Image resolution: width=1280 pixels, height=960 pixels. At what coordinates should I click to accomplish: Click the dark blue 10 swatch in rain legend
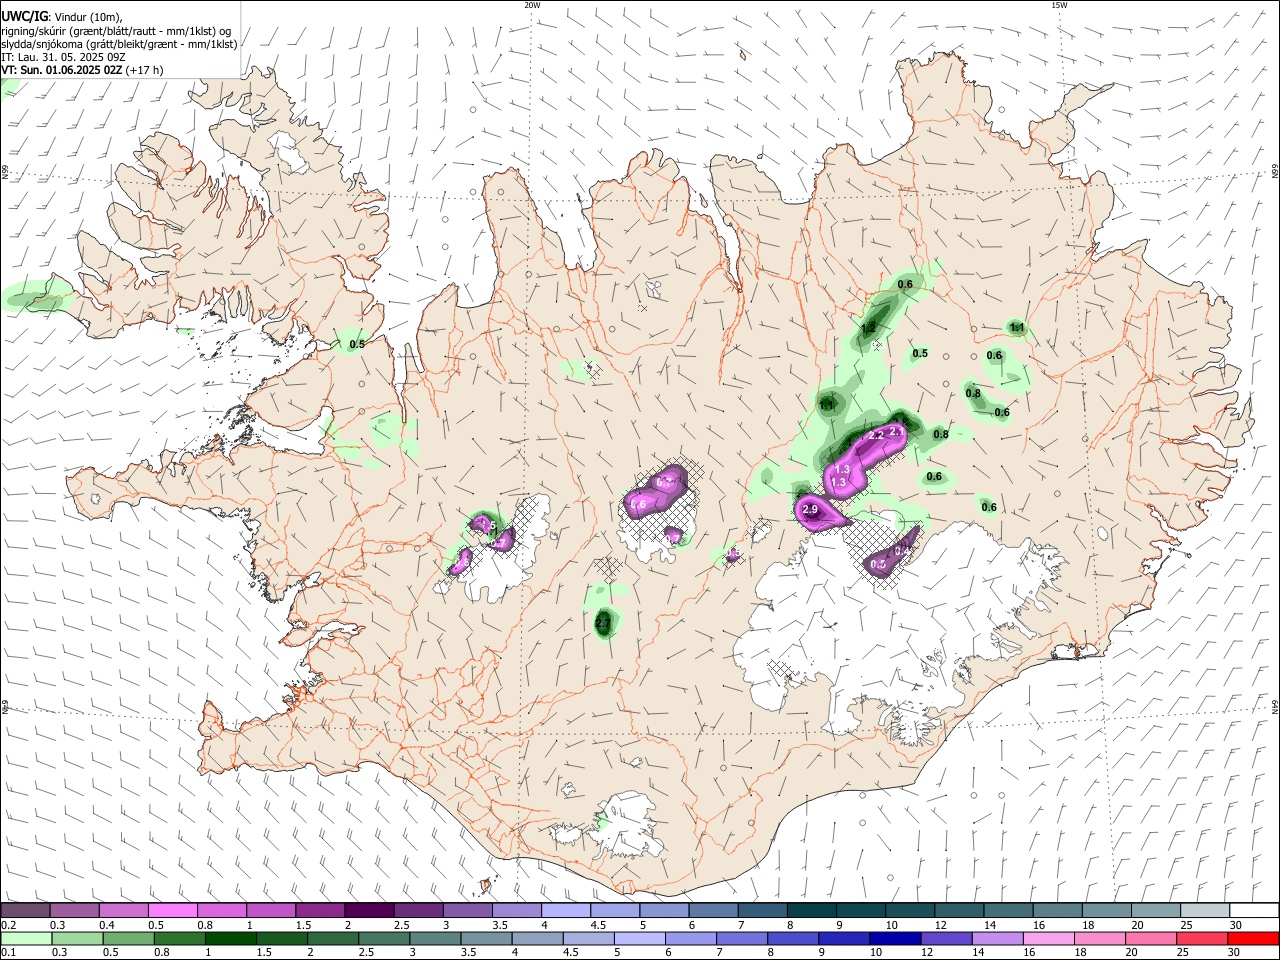pos(893,938)
